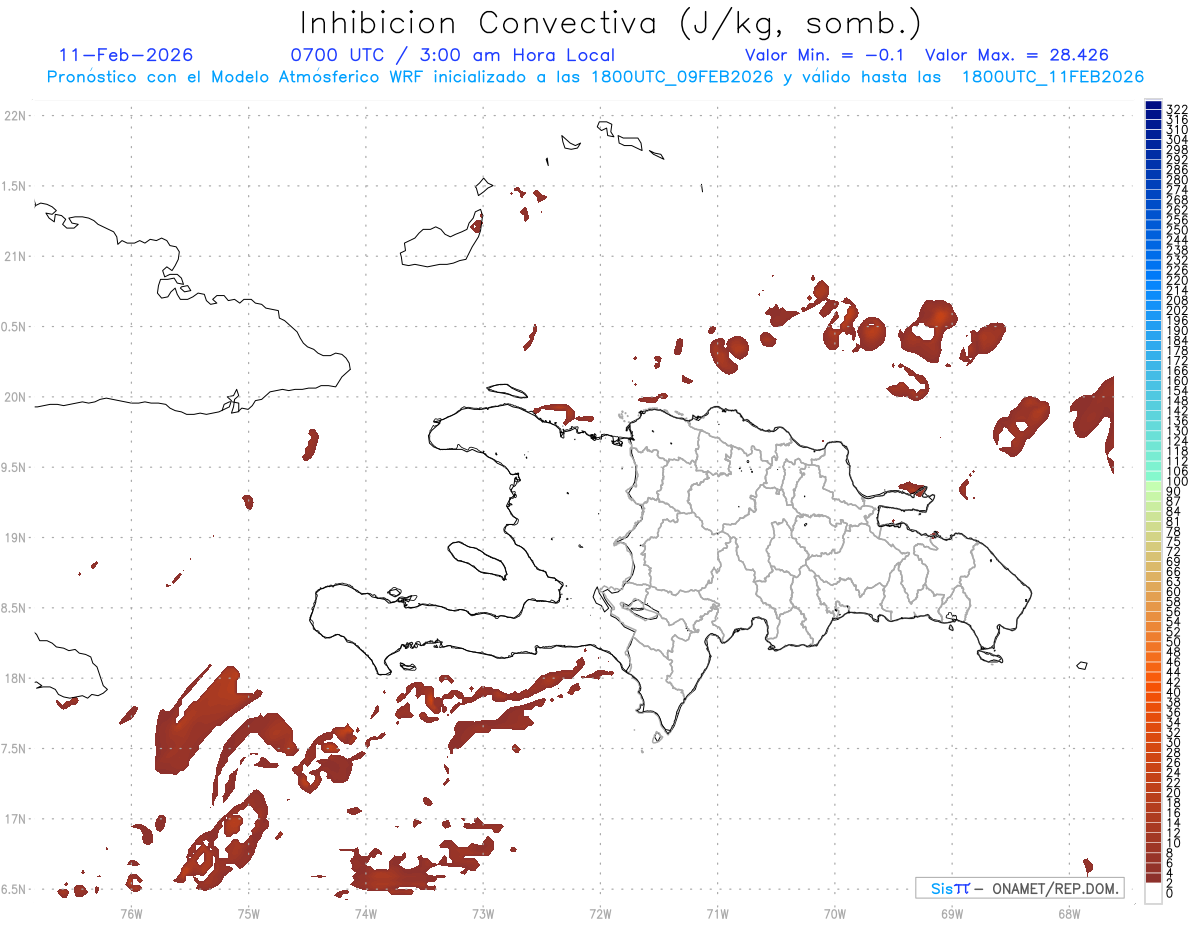The height and width of the screenshot is (927, 1200).
Task: Click the '22N' latitude label
Action: (x=15, y=116)
